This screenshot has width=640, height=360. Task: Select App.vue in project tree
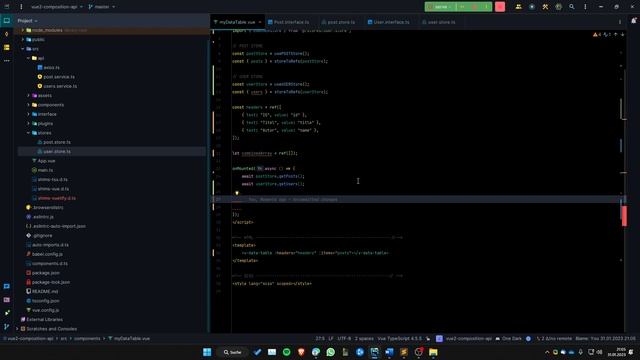click(46, 161)
